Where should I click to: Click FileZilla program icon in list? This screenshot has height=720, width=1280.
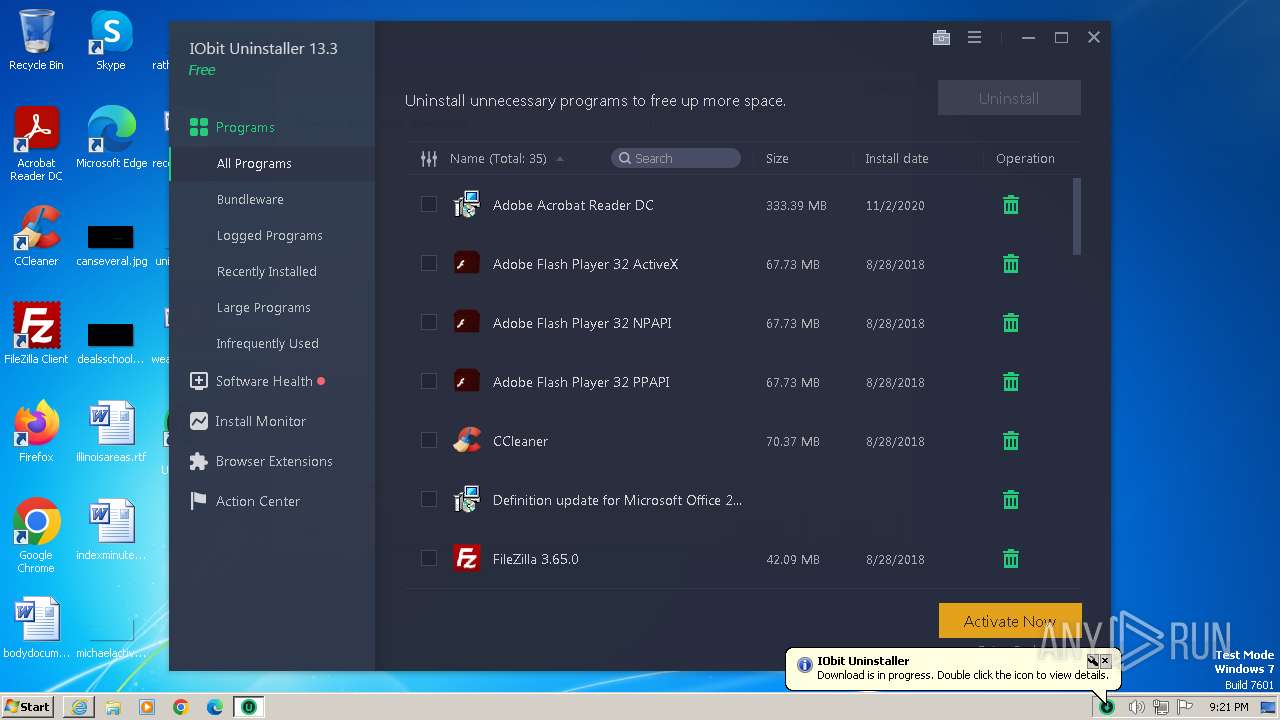467,559
